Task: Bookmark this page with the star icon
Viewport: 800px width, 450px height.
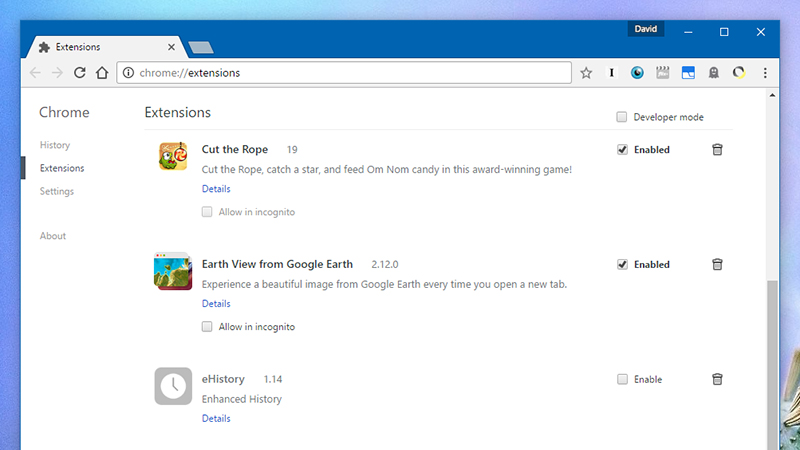Action: (x=586, y=73)
